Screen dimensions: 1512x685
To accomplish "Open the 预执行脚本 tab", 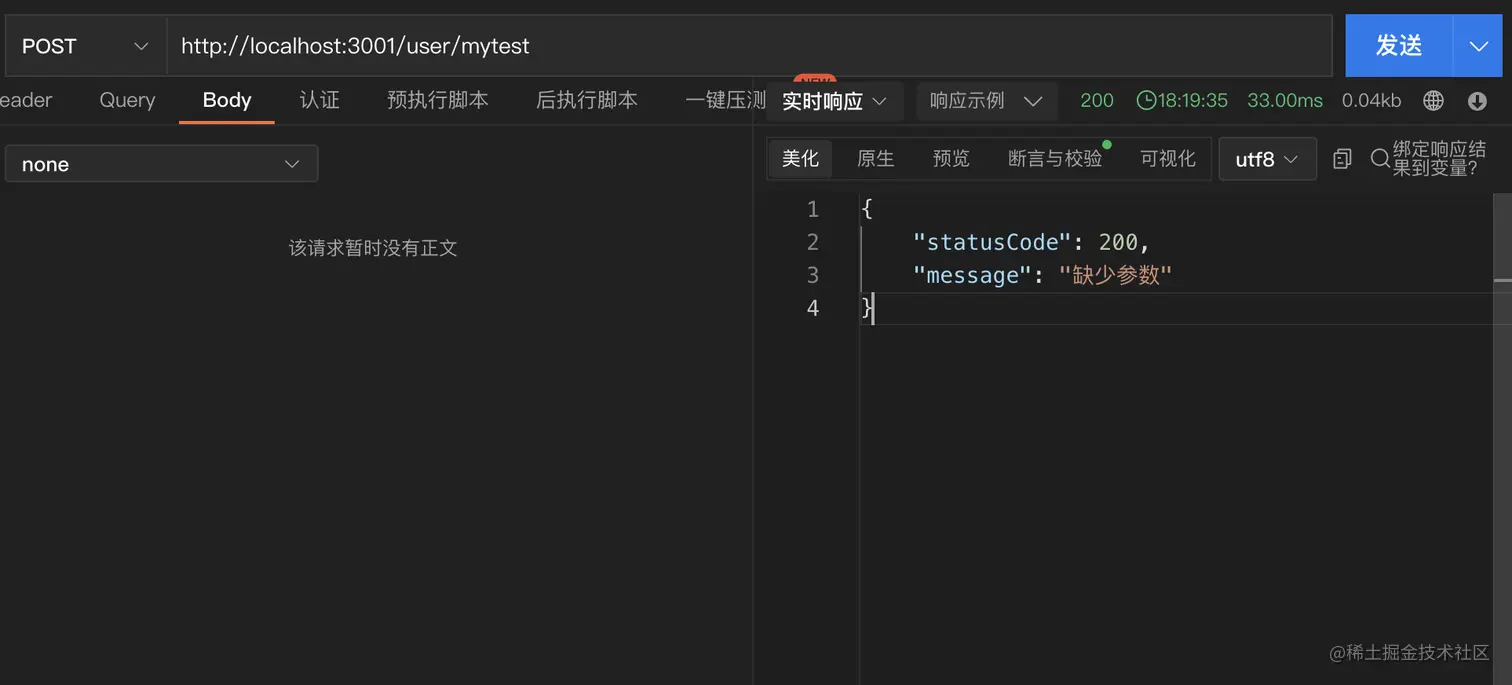I will (x=438, y=100).
